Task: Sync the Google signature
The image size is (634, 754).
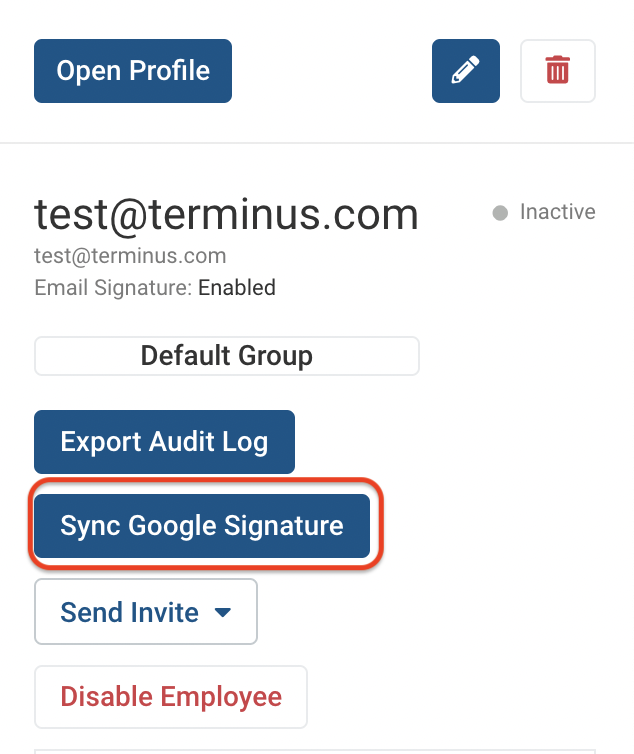Action: point(202,526)
